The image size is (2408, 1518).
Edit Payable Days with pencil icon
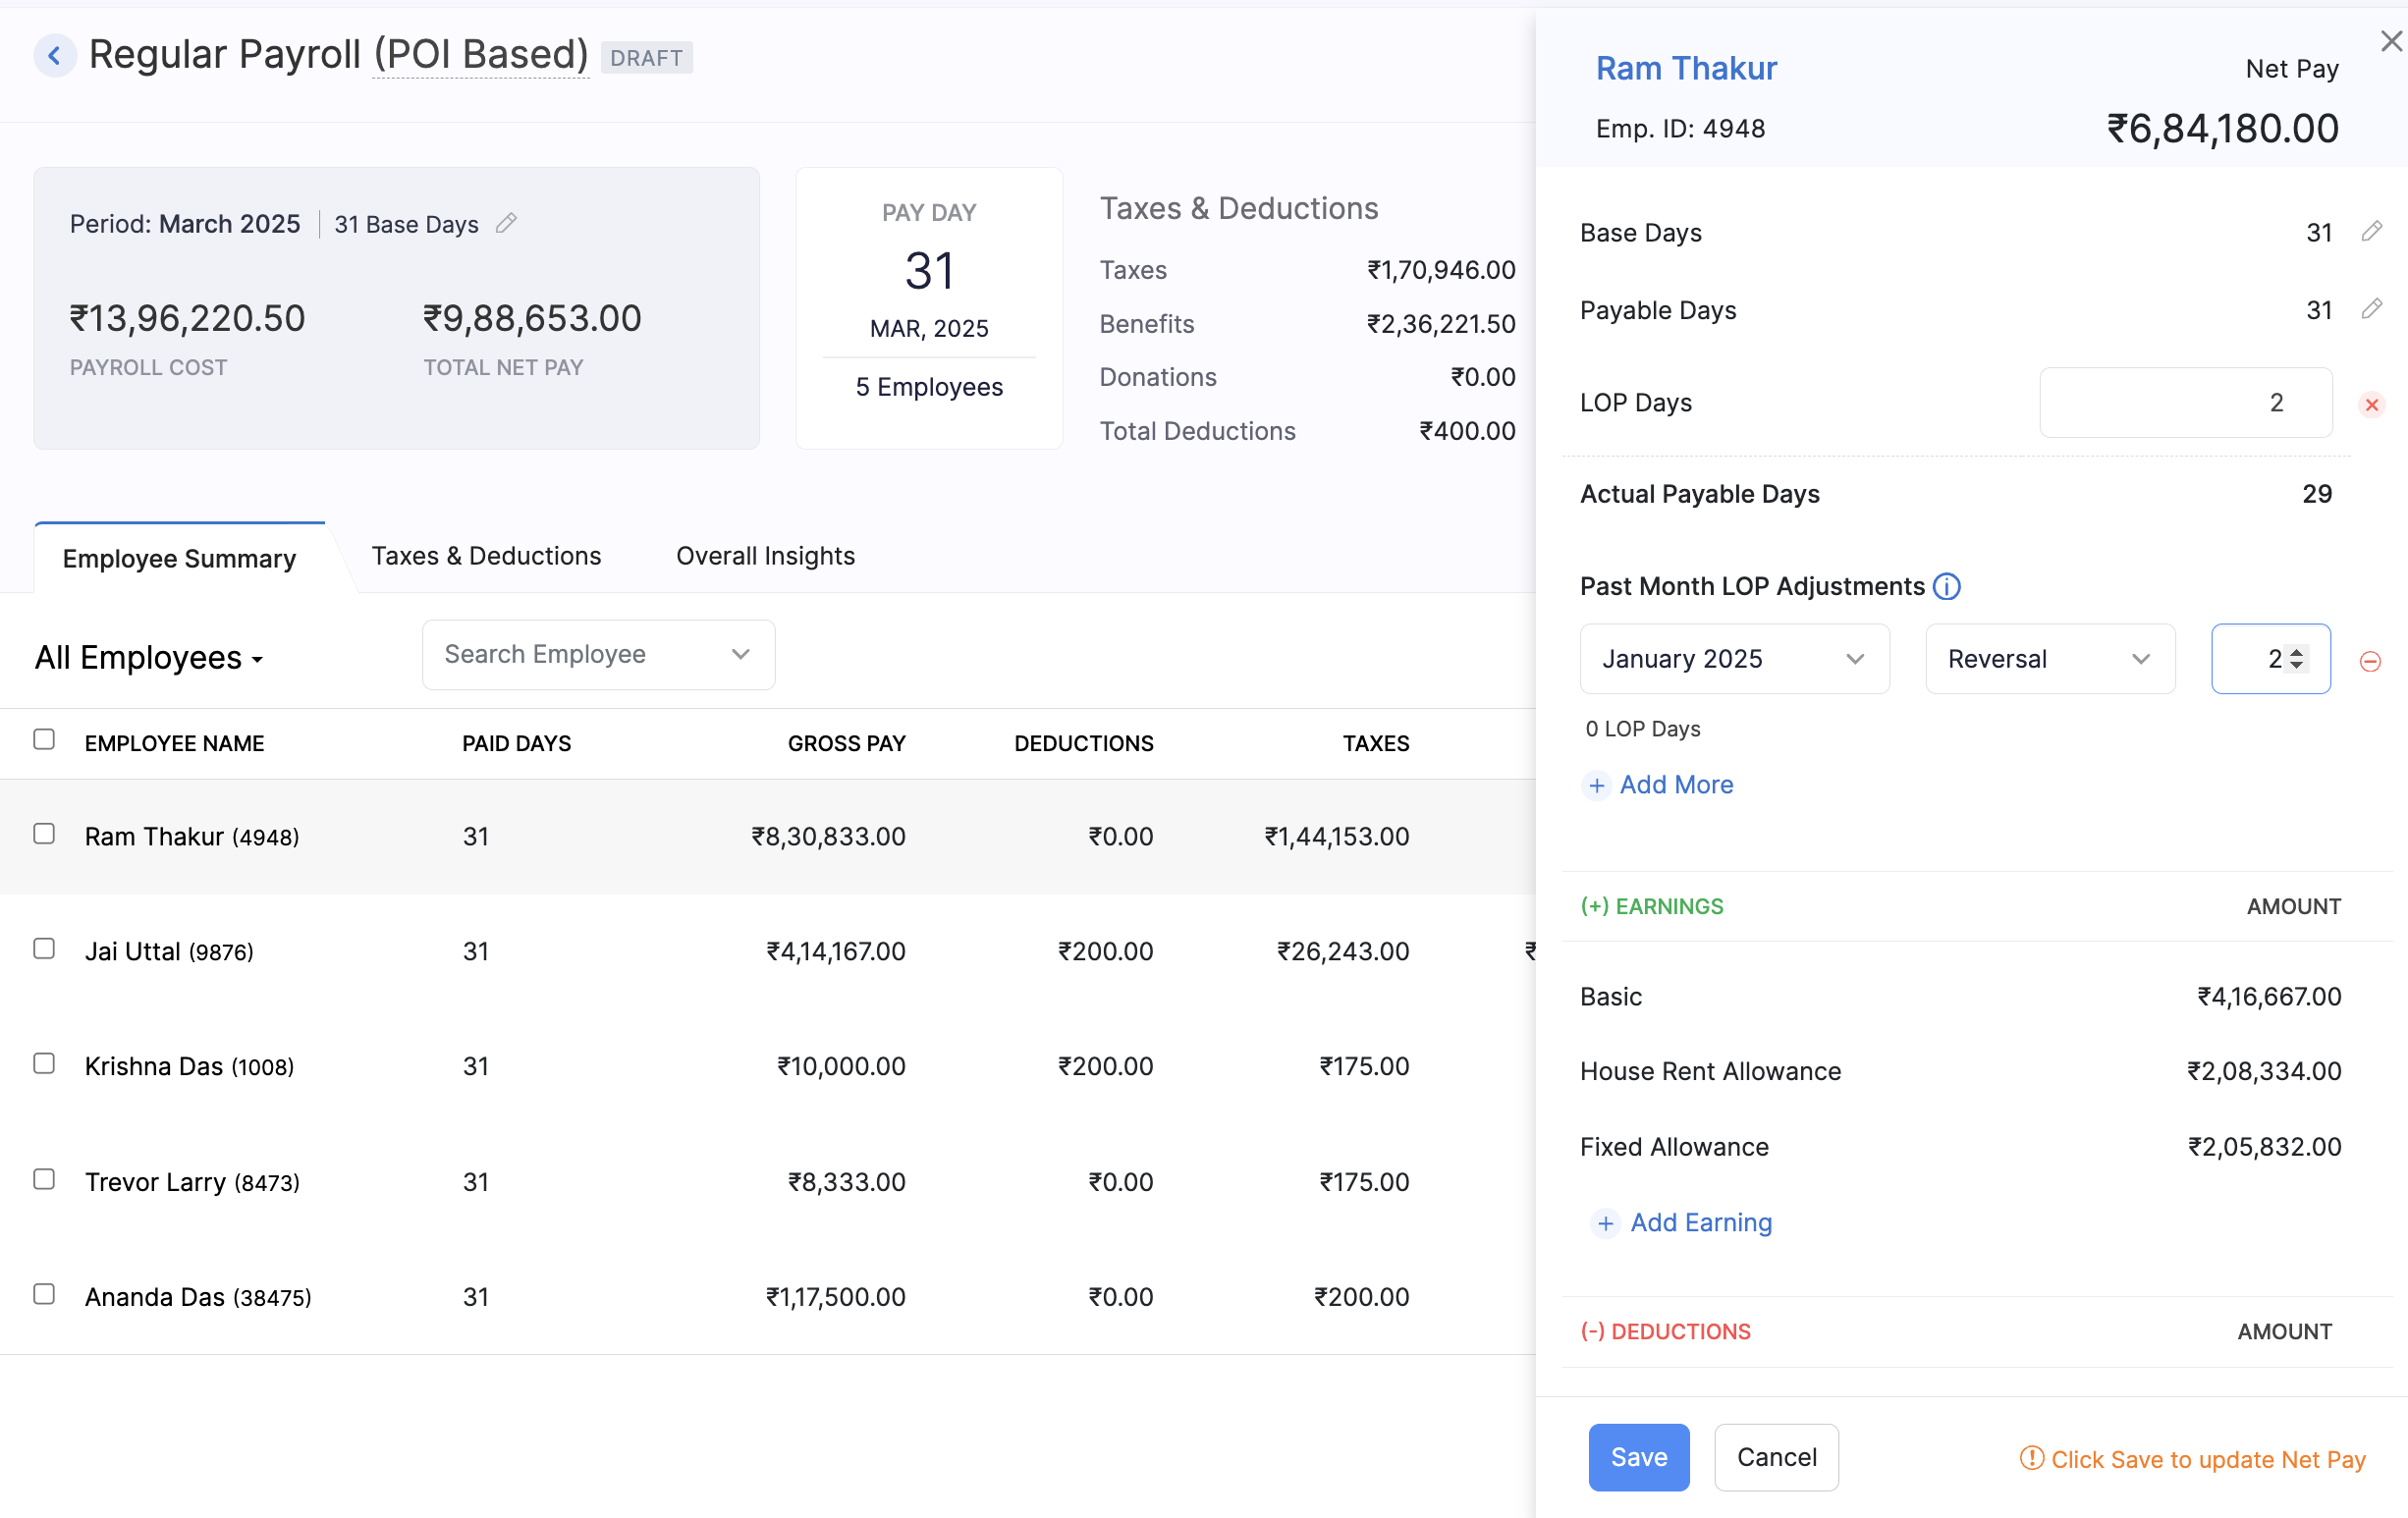tap(2371, 310)
